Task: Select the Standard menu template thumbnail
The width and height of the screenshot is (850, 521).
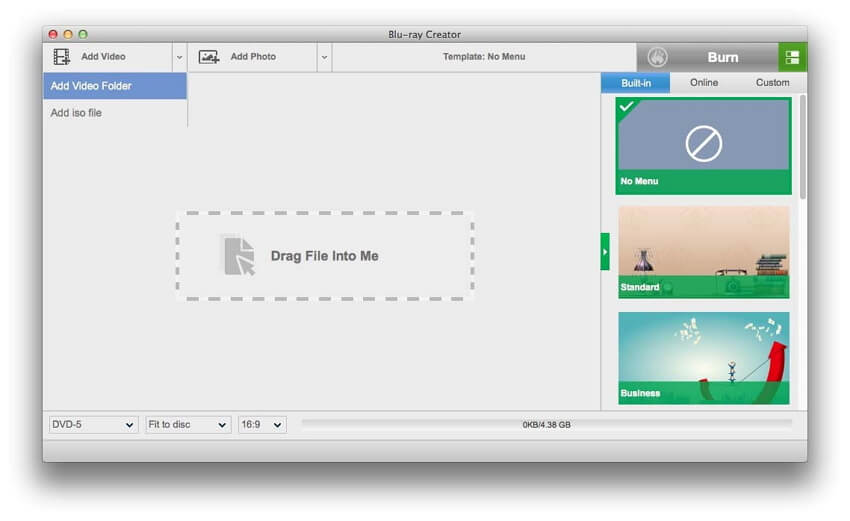Action: point(703,252)
